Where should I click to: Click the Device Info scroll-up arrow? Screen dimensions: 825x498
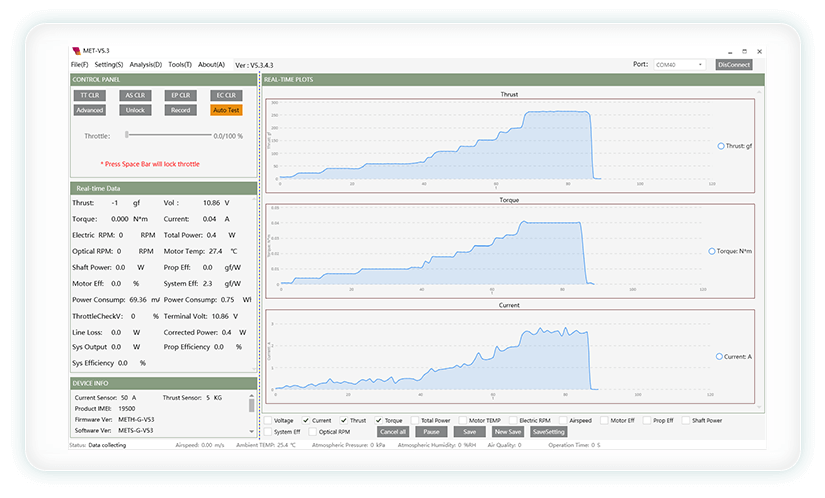[x=251, y=395]
